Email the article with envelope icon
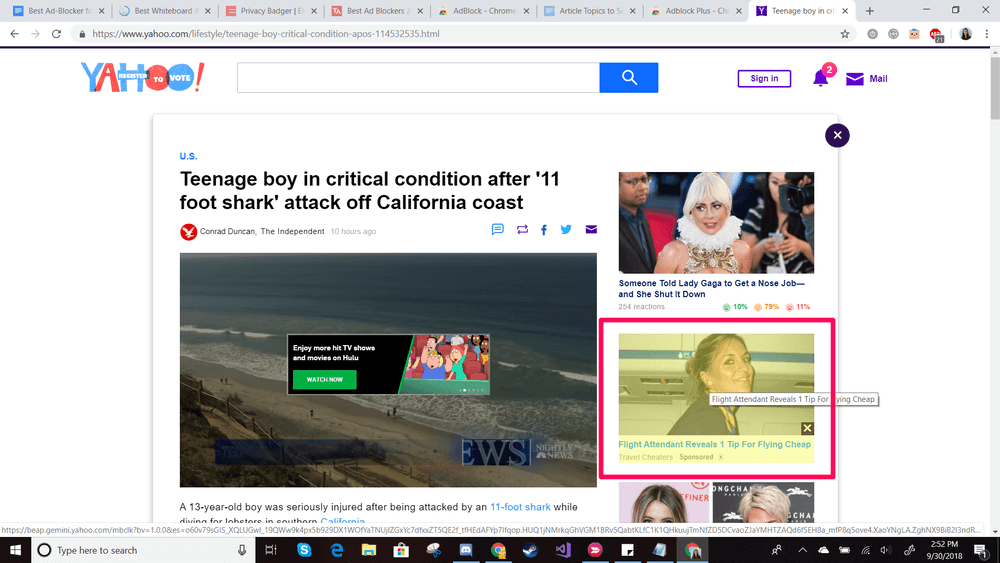The height and width of the screenshot is (563, 1000). pos(591,230)
